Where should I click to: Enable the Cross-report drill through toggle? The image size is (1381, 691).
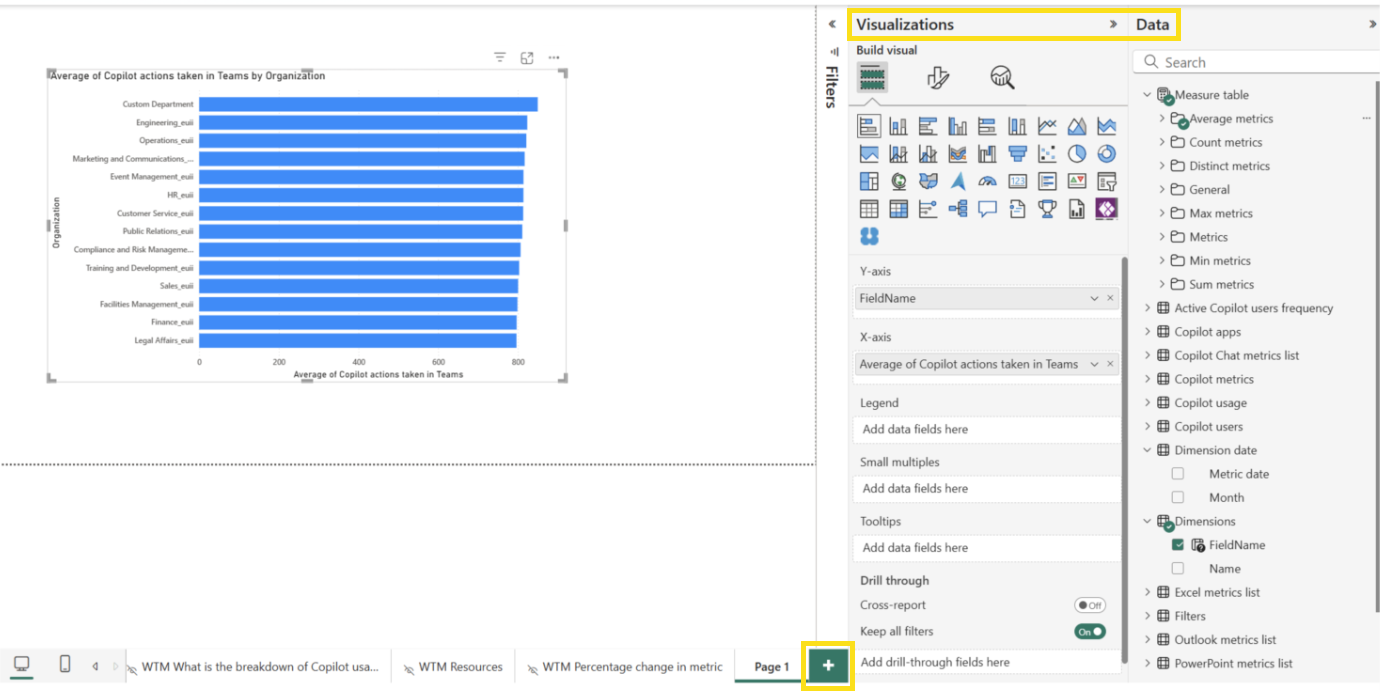coord(1089,604)
